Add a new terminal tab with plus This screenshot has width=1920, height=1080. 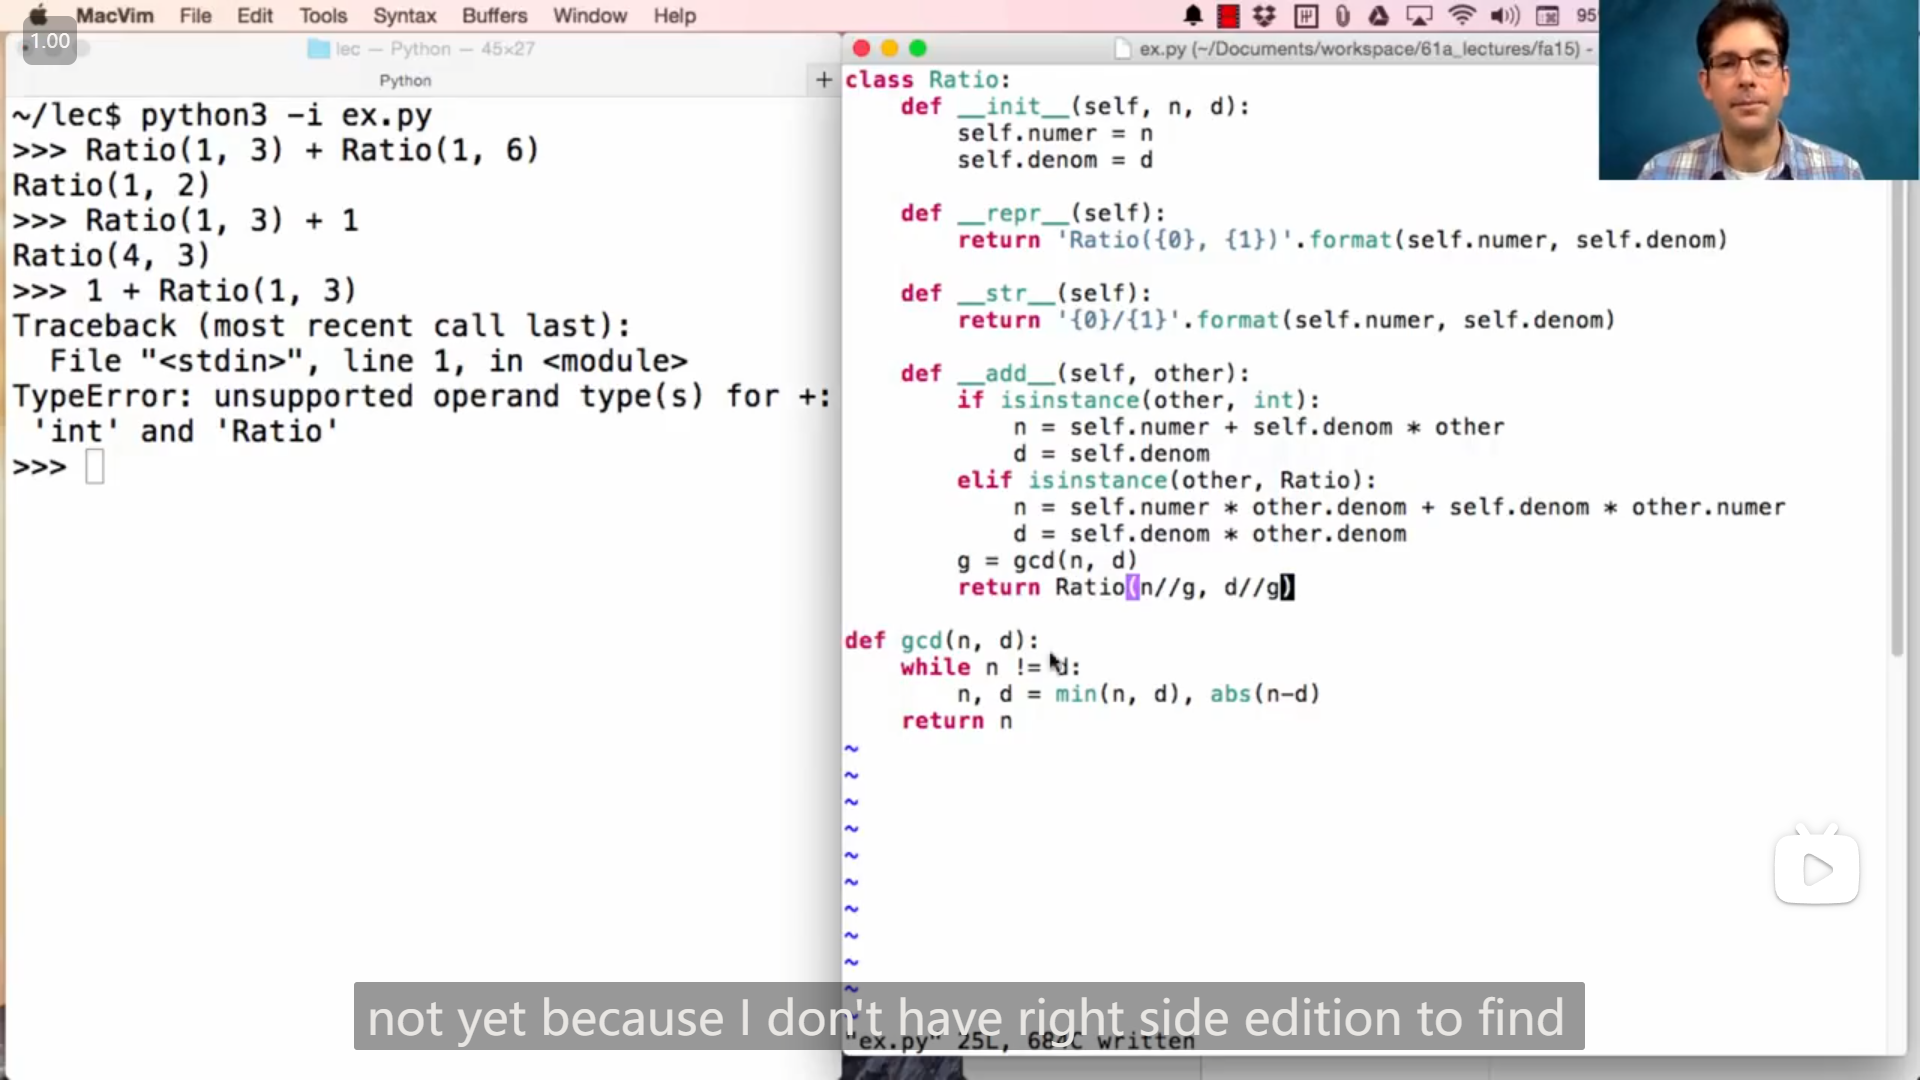click(x=823, y=80)
